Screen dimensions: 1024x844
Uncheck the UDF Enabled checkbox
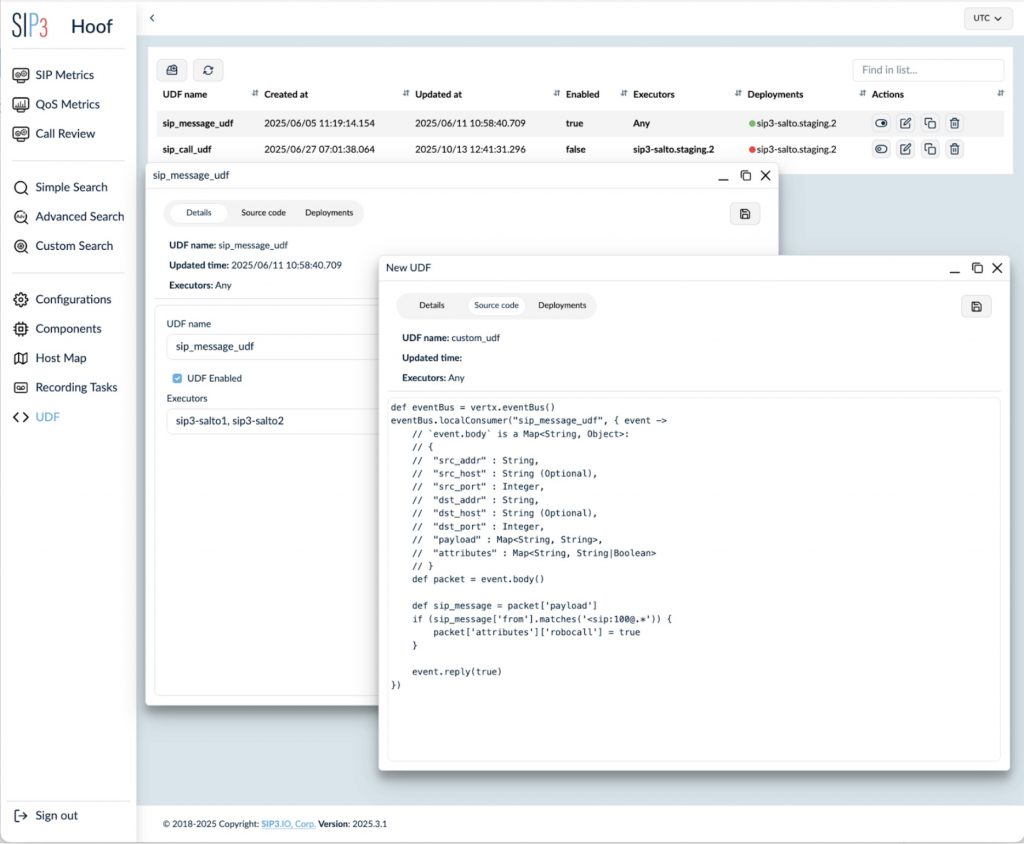click(177, 378)
